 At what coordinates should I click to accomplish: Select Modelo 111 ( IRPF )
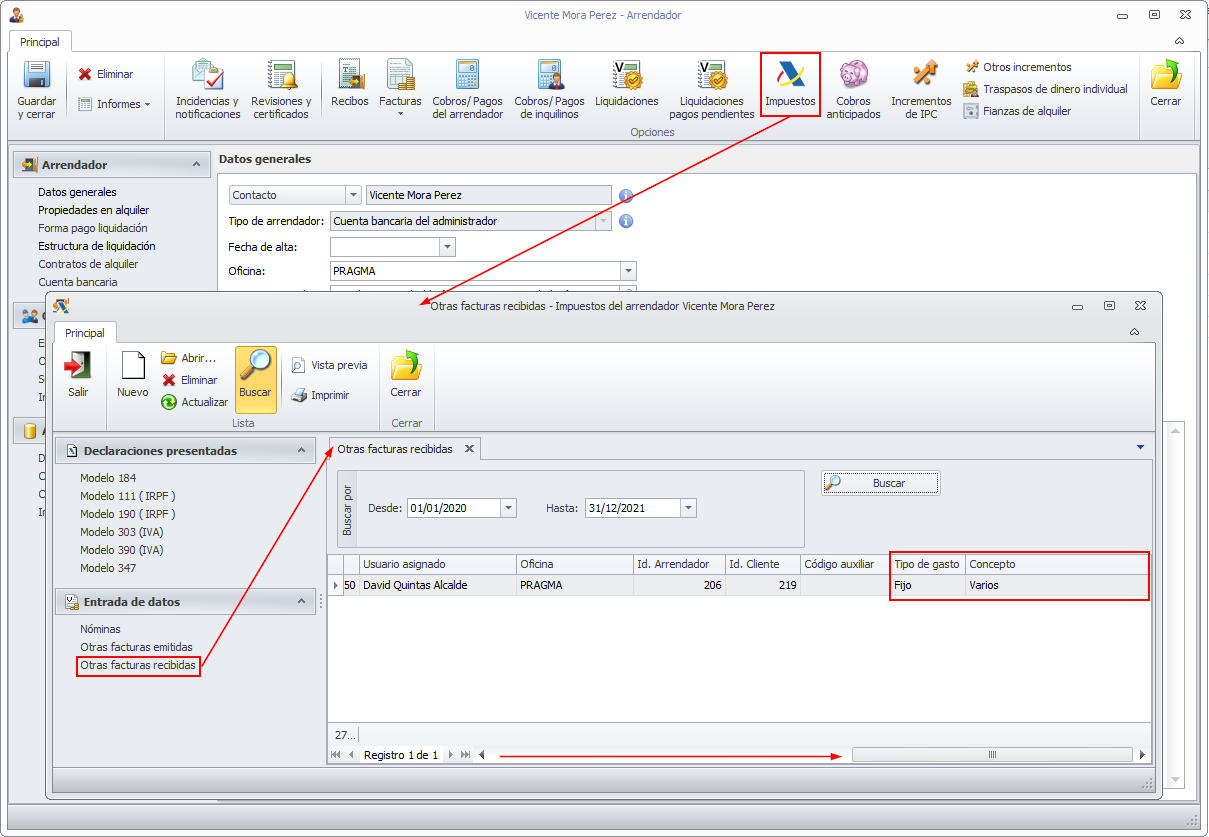click(x=128, y=496)
